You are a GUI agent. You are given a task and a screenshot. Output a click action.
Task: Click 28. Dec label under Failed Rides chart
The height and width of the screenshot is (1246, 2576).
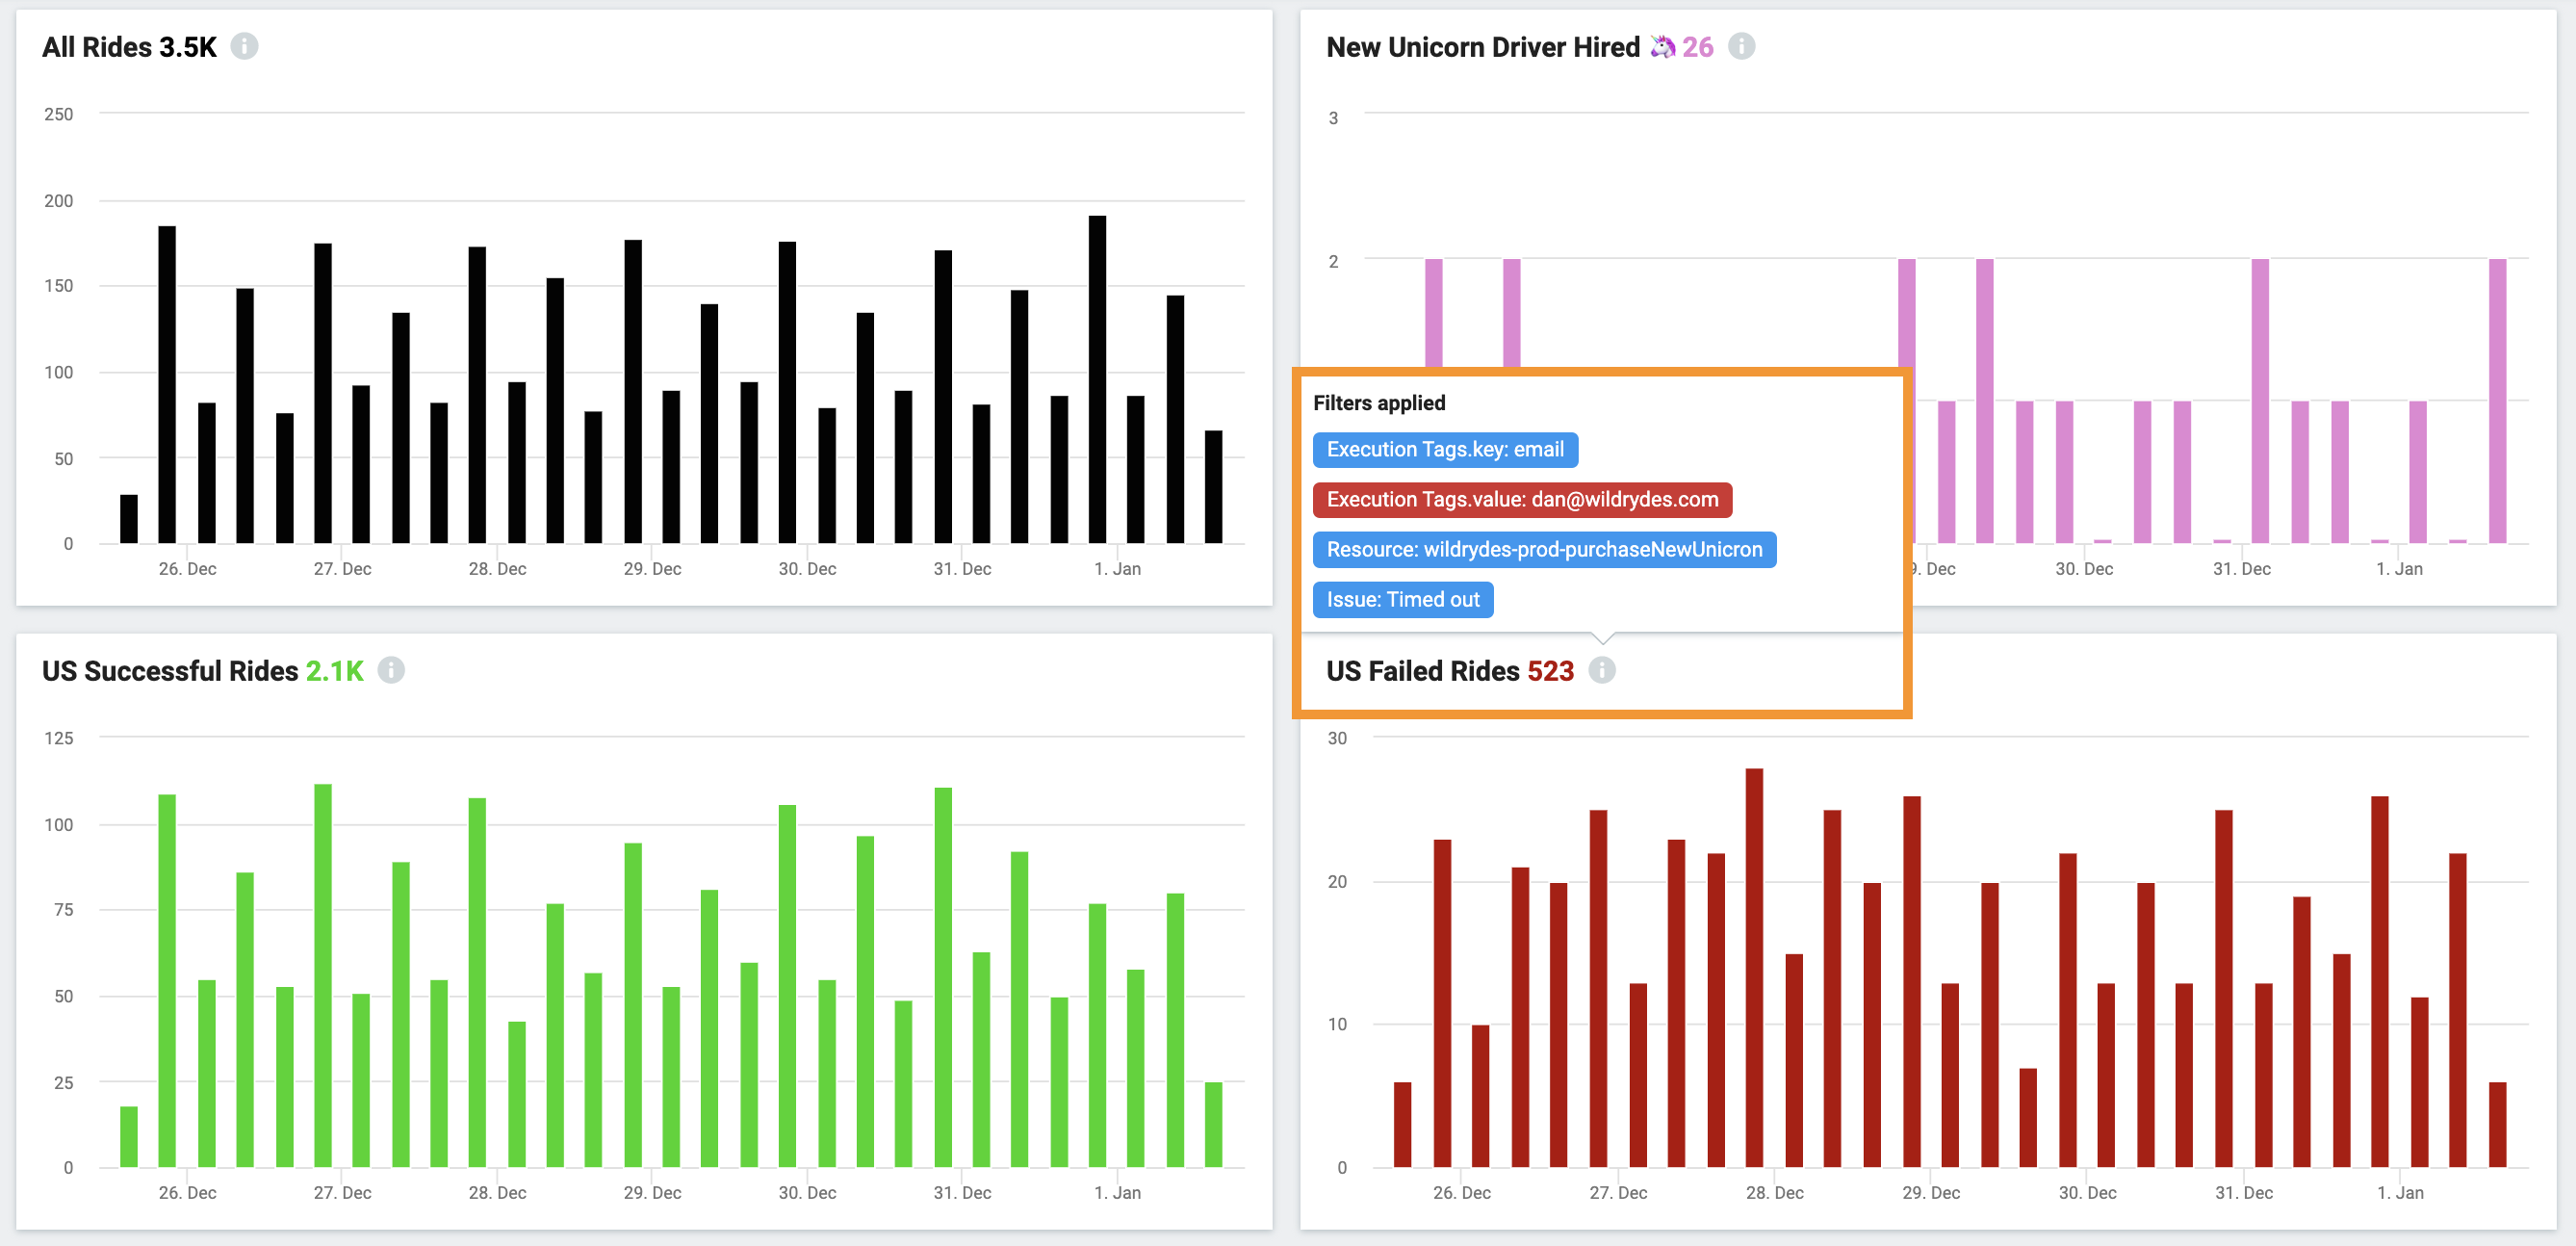tap(1774, 1193)
